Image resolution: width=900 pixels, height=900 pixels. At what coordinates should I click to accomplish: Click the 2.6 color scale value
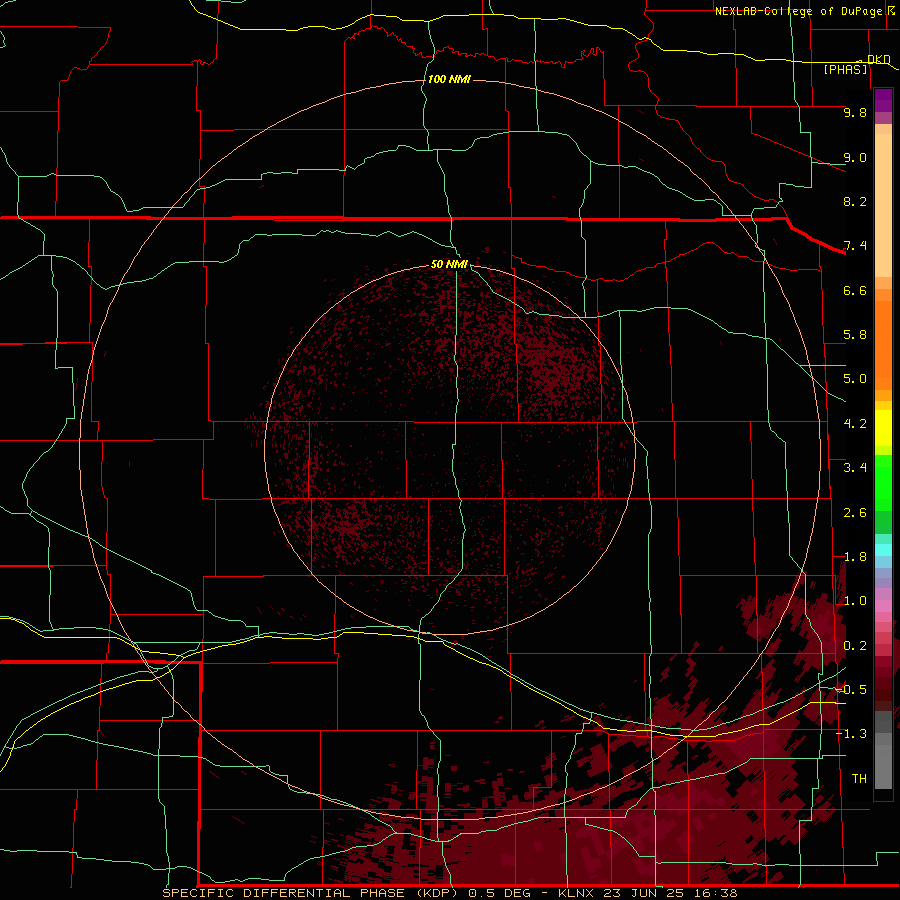pos(855,513)
